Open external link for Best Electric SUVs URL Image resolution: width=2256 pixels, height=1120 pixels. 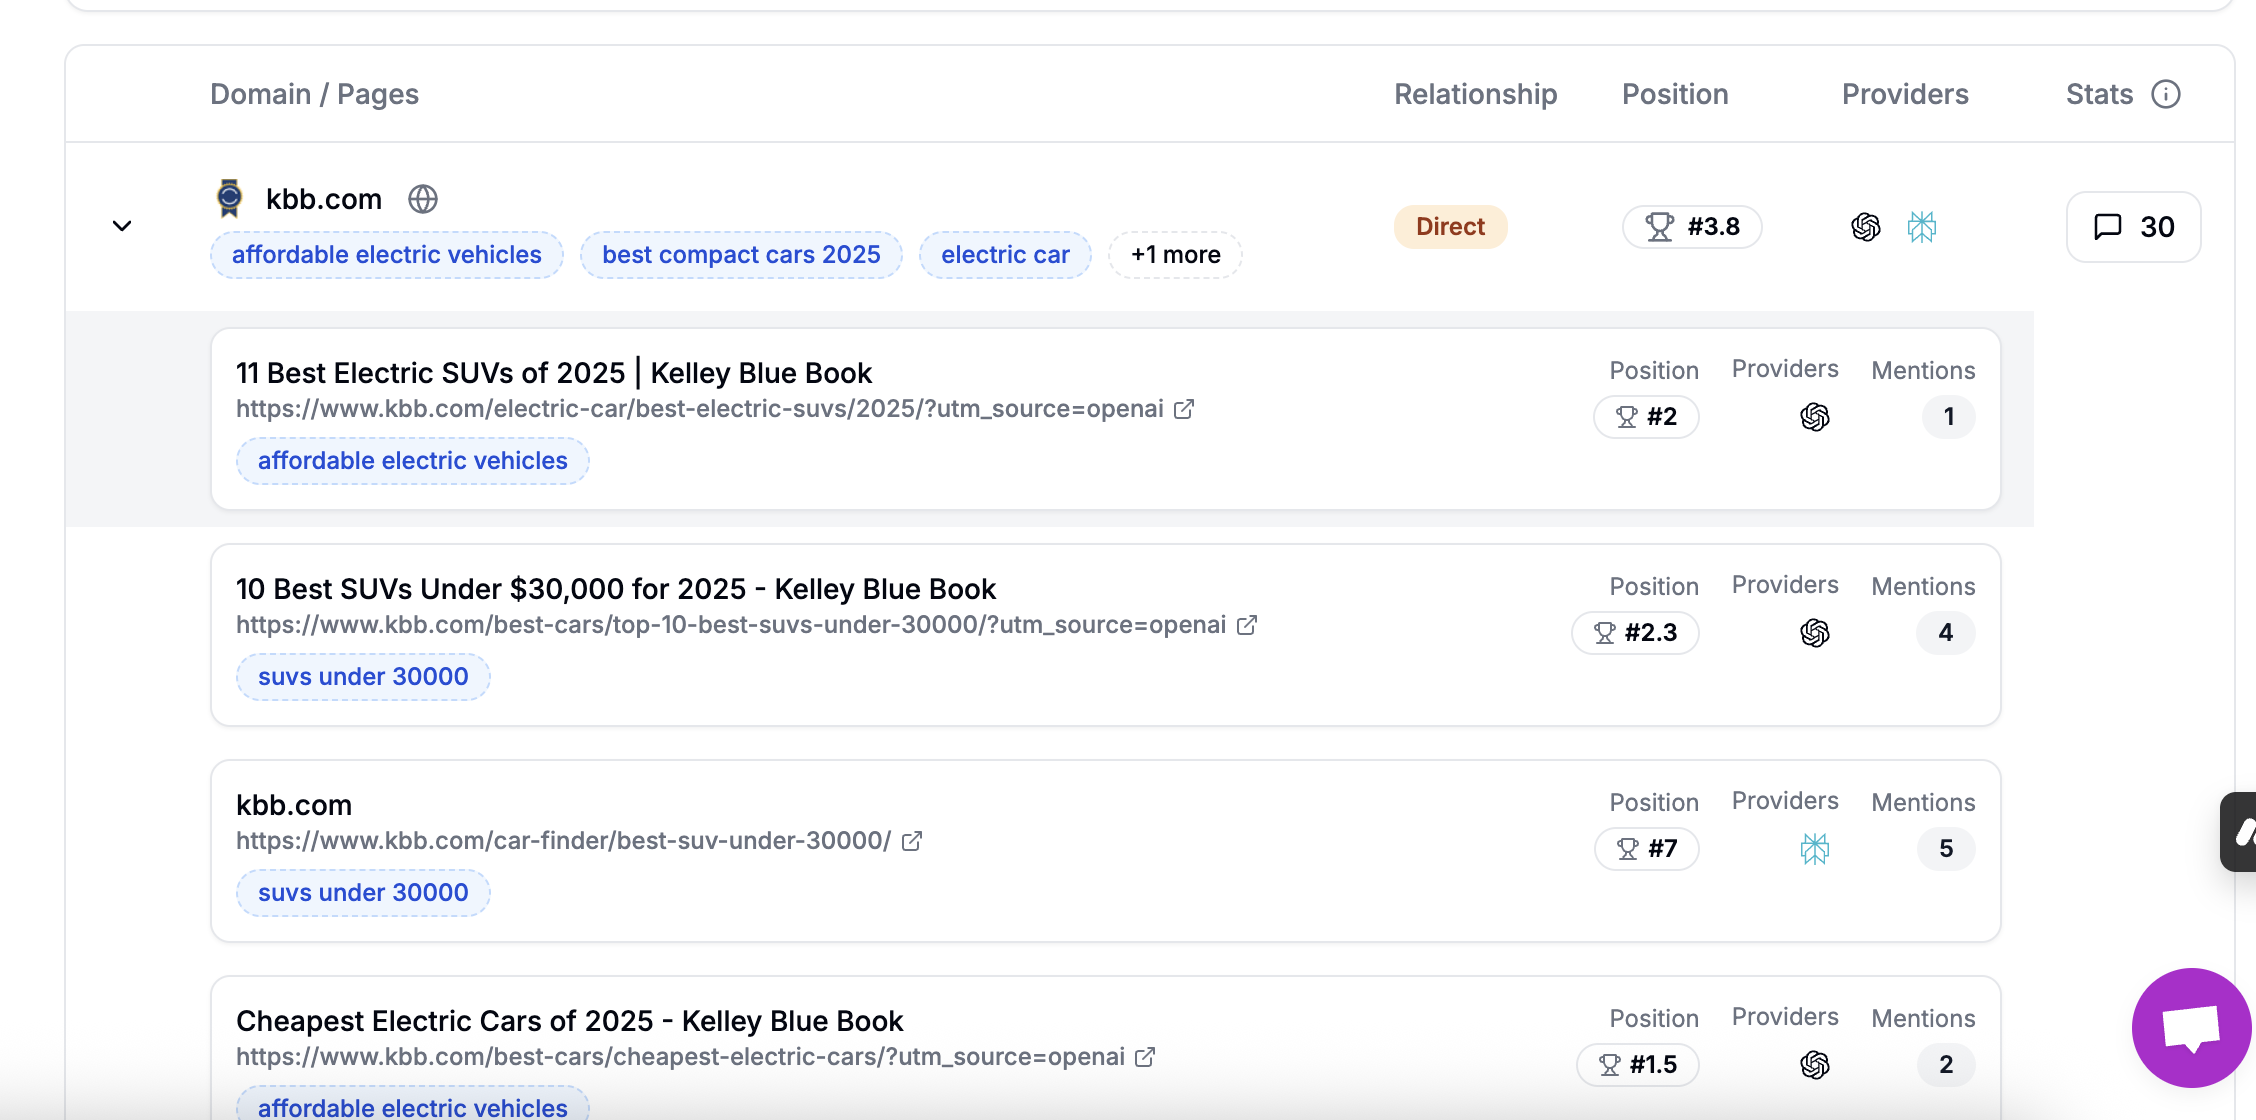(x=1184, y=409)
